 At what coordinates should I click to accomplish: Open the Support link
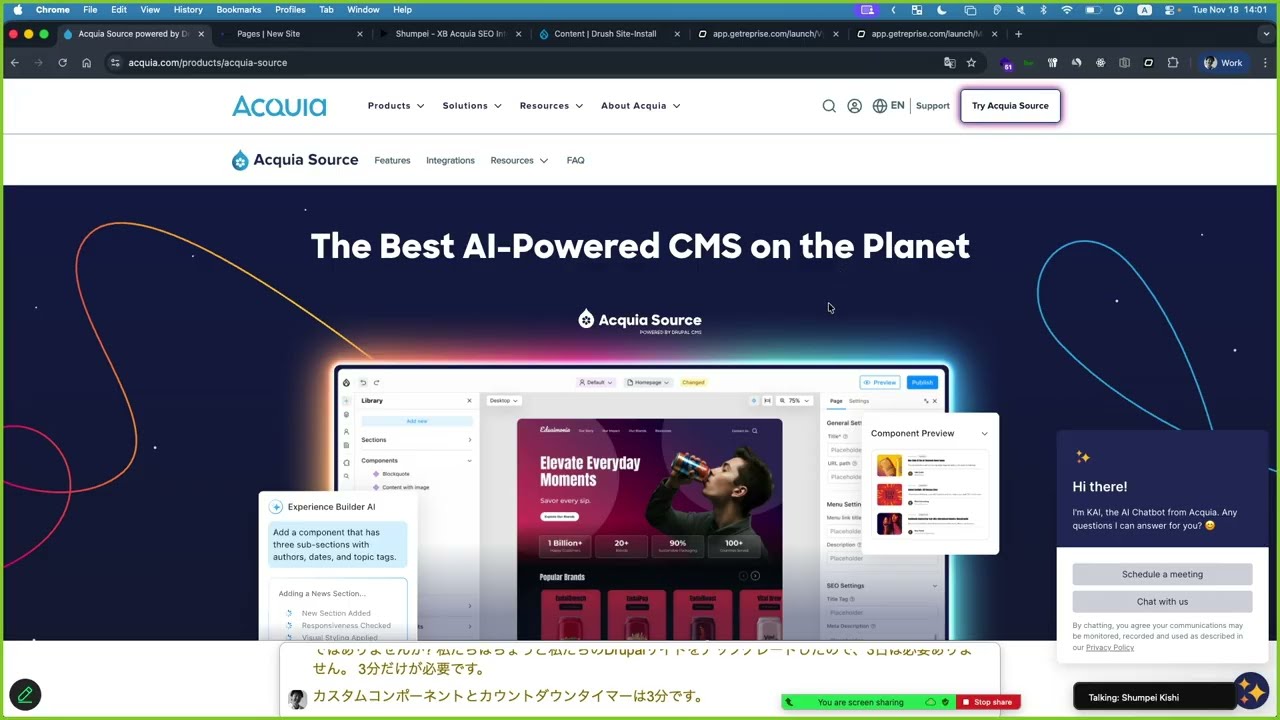pos(933,106)
